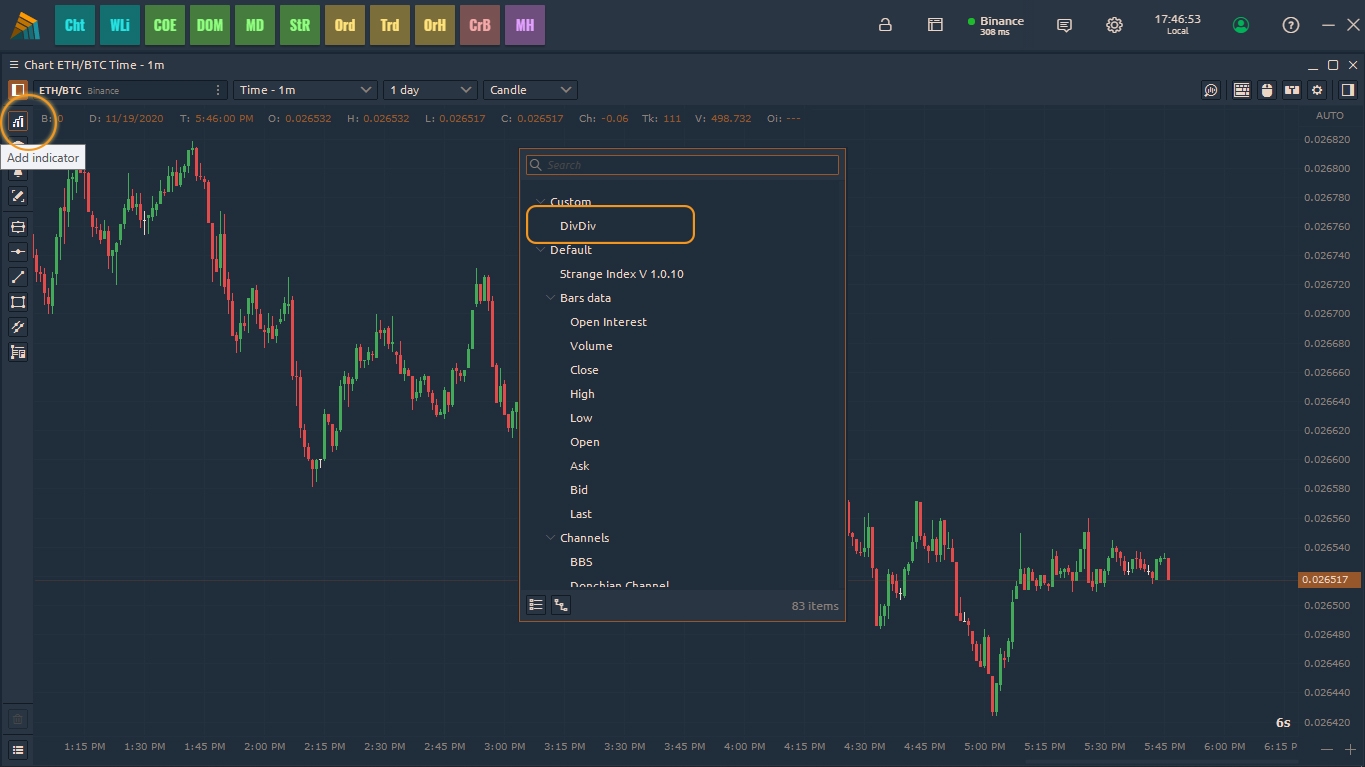Image resolution: width=1365 pixels, height=767 pixels.
Task: Open the DOM panel button
Action: [x=210, y=25]
